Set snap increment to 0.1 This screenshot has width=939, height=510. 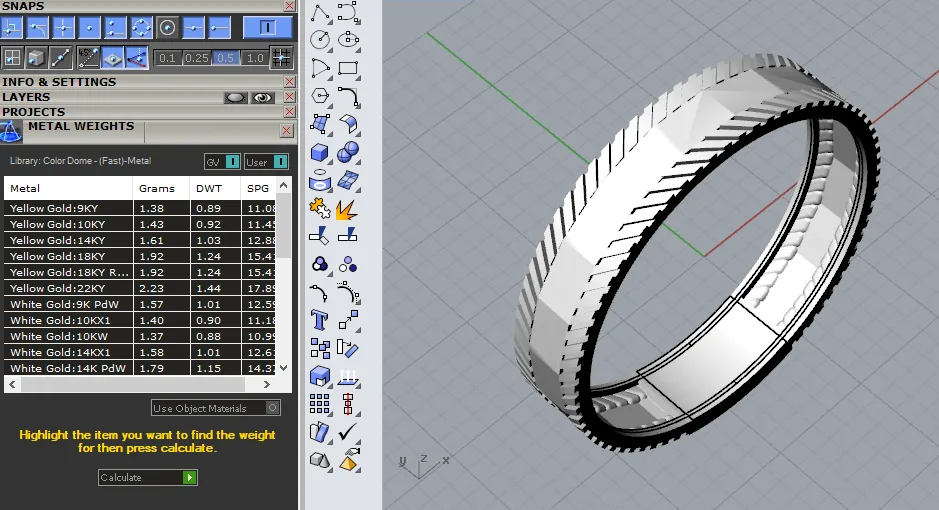pyautogui.click(x=167, y=58)
